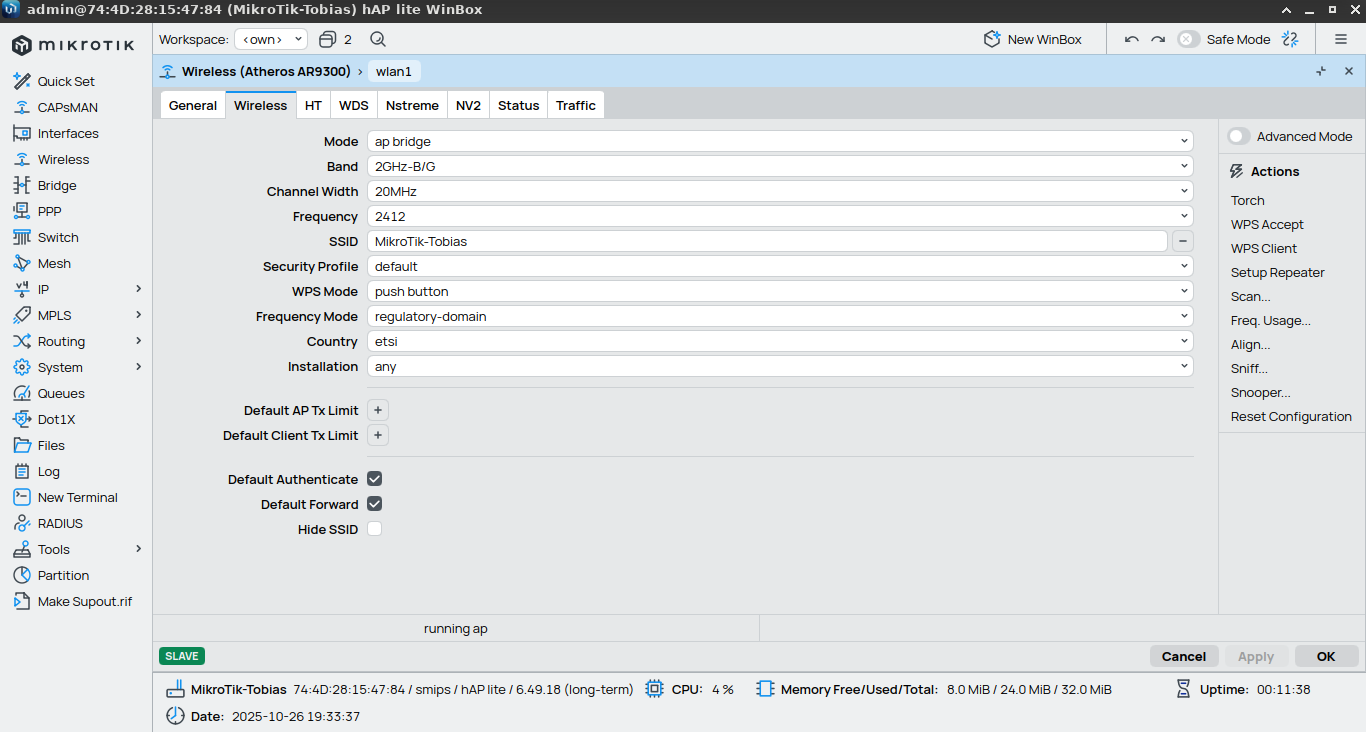Launch New Terminal from sidebar
This screenshot has height=732, width=1366.
77,497
